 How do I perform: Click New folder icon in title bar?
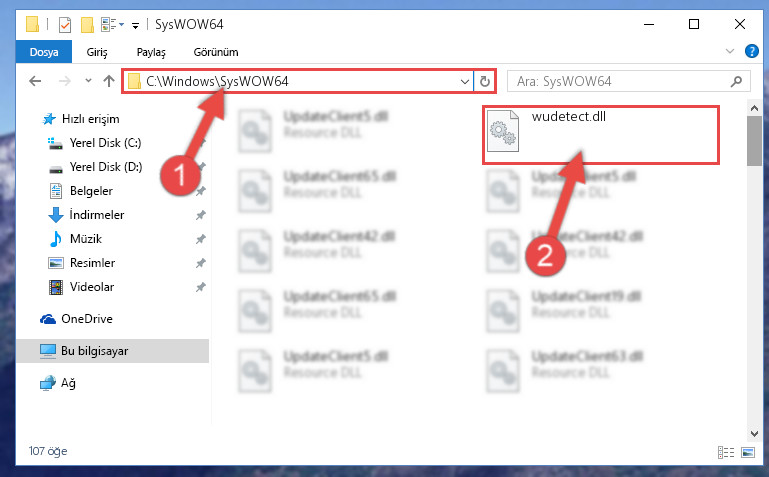tap(87, 25)
